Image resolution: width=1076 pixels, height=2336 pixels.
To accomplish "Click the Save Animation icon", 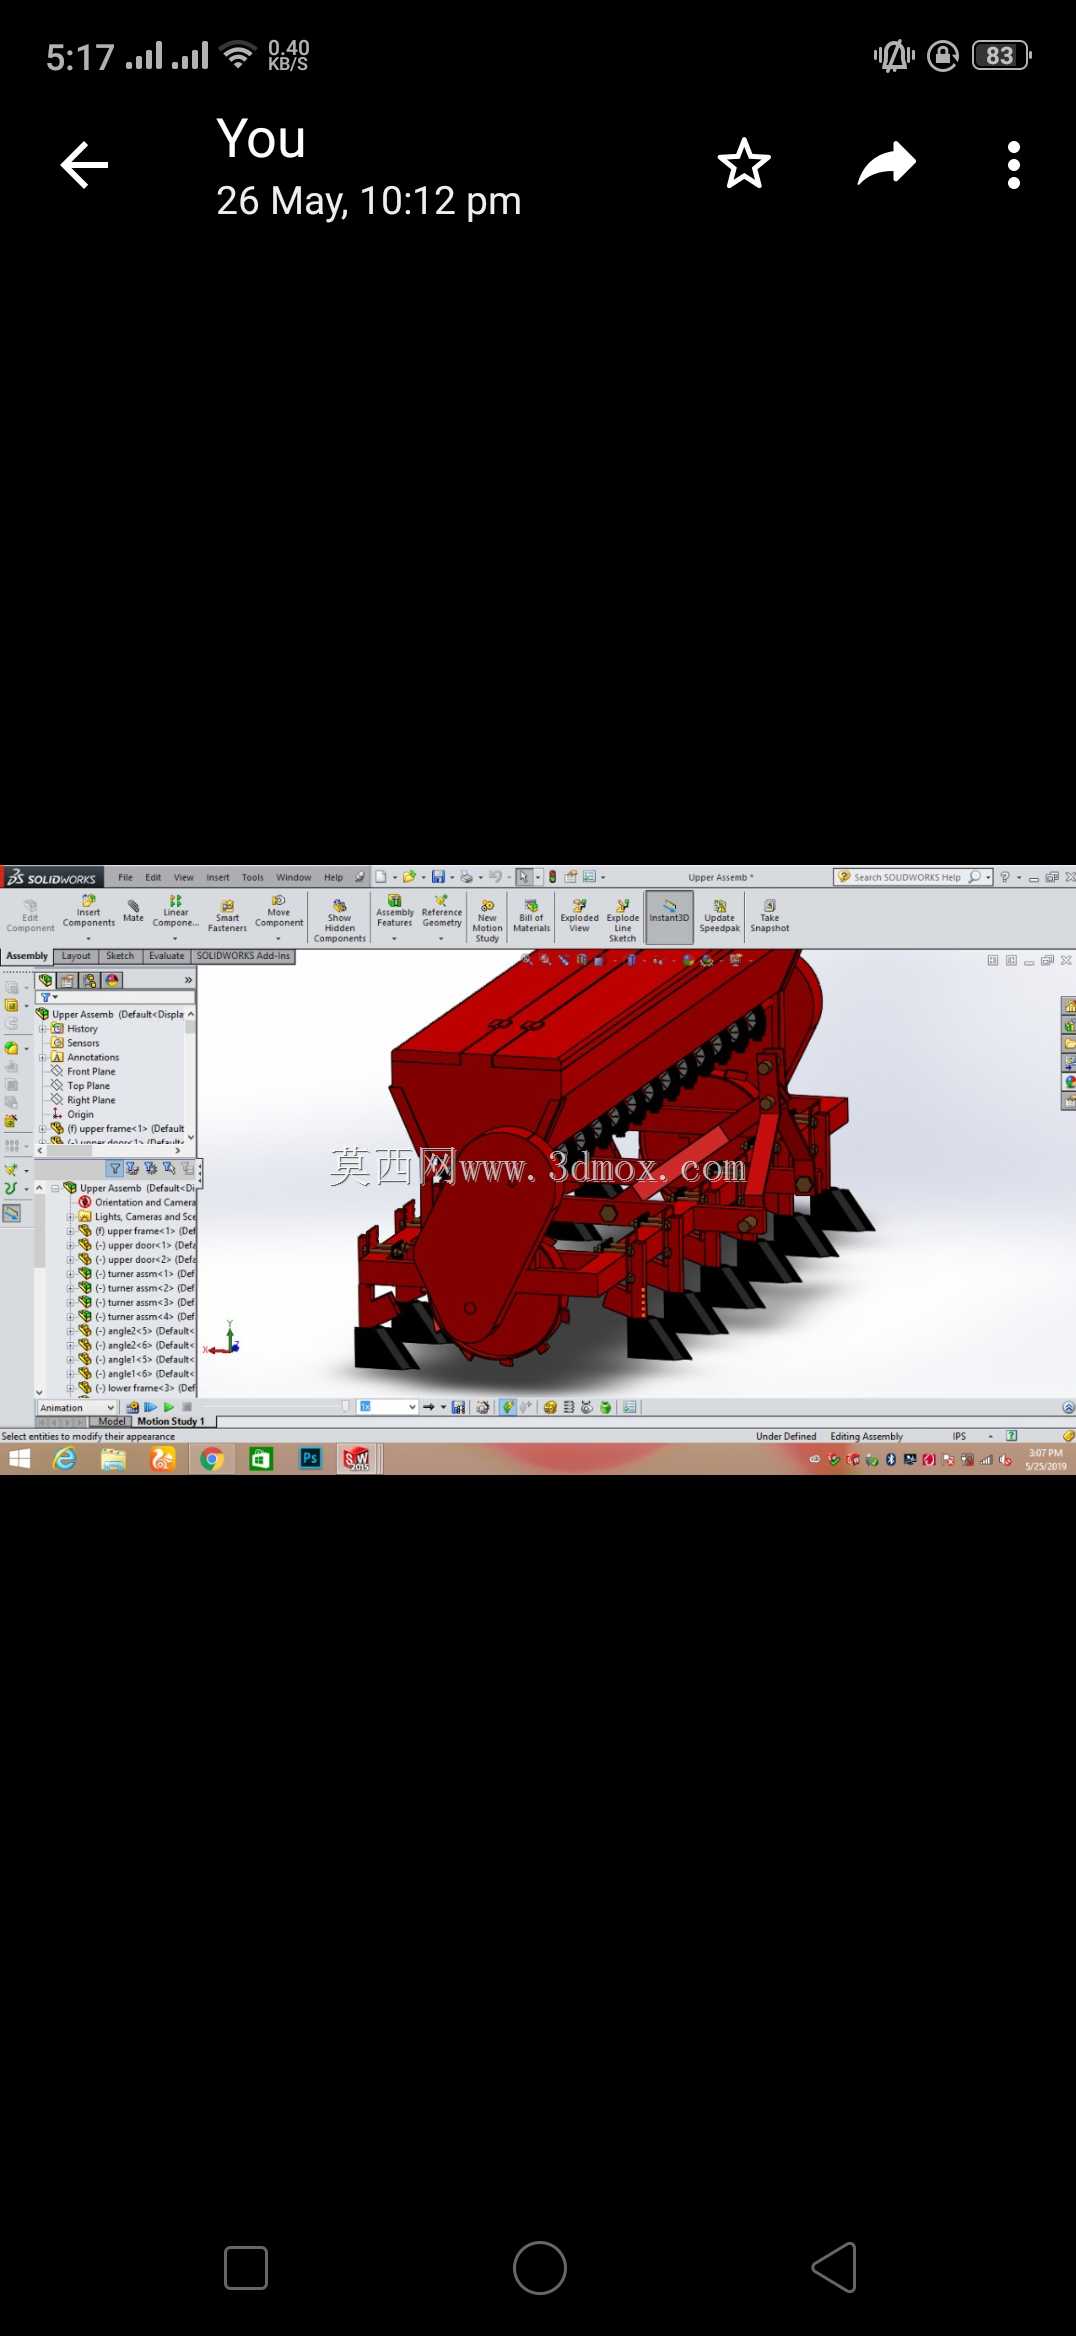I will [458, 1407].
